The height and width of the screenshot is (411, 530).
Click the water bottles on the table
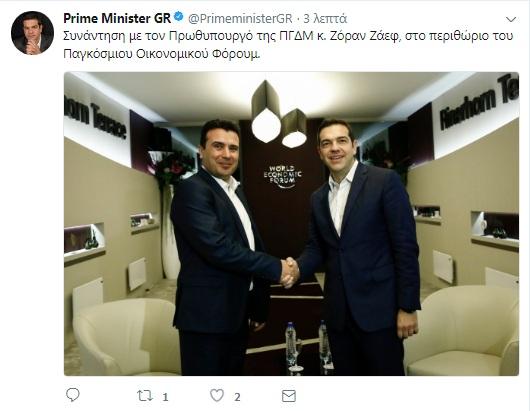pos(309,346)
